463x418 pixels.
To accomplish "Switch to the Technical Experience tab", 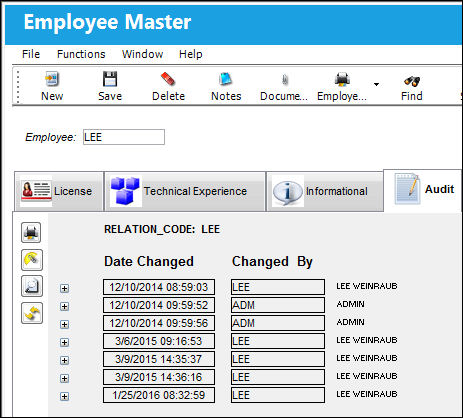I will [185, 191].
